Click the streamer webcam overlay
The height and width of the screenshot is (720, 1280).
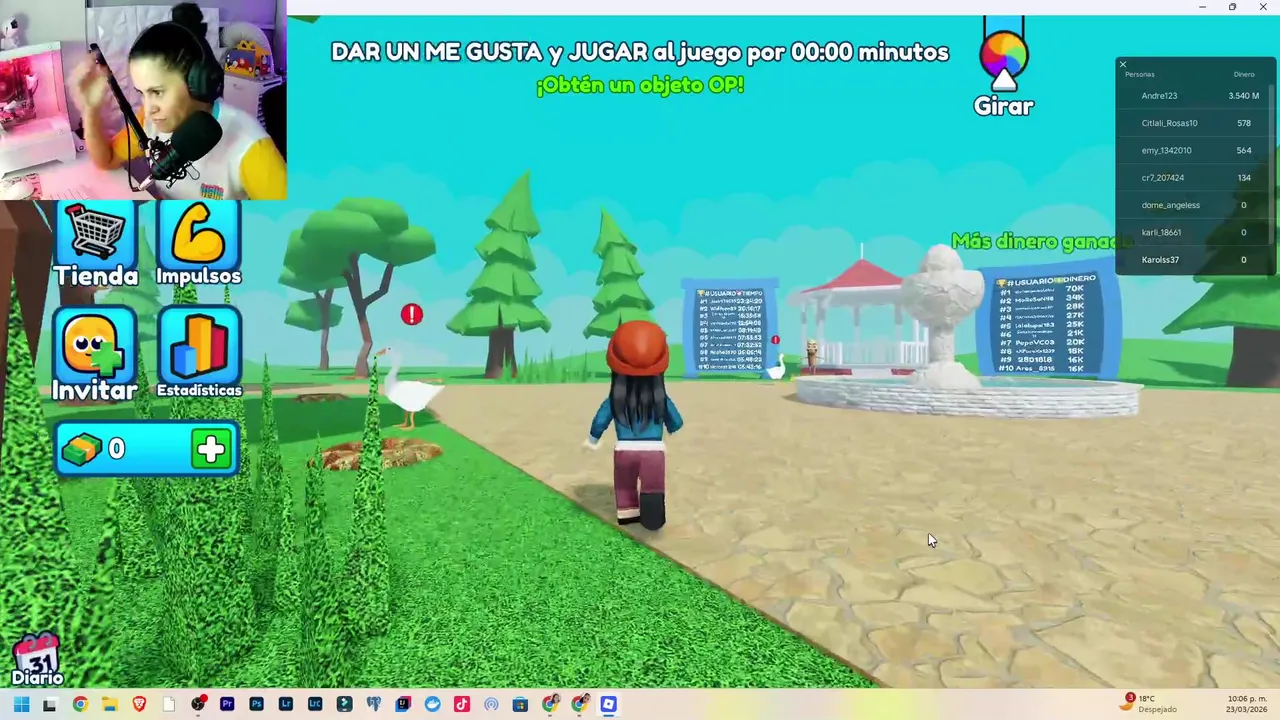[143, 100]
